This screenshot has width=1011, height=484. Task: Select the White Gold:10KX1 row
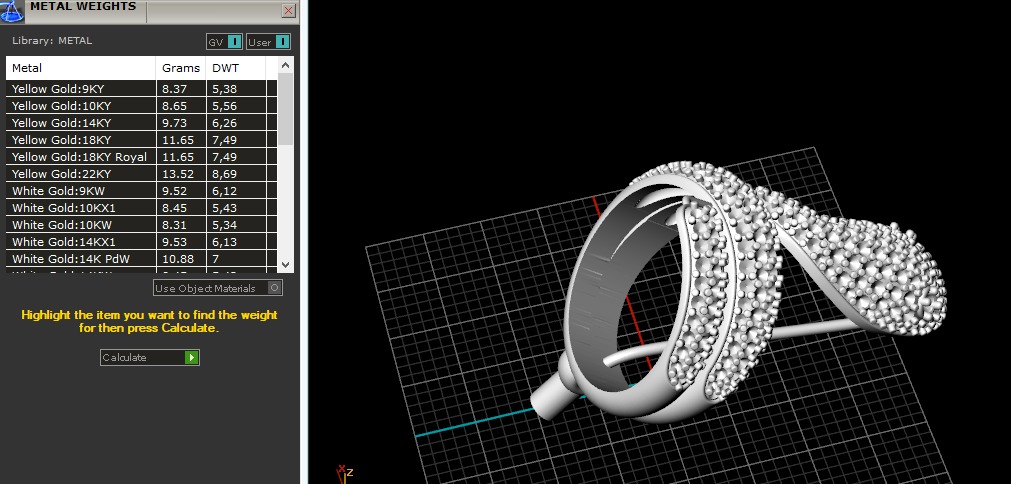(x=142, y=208)
